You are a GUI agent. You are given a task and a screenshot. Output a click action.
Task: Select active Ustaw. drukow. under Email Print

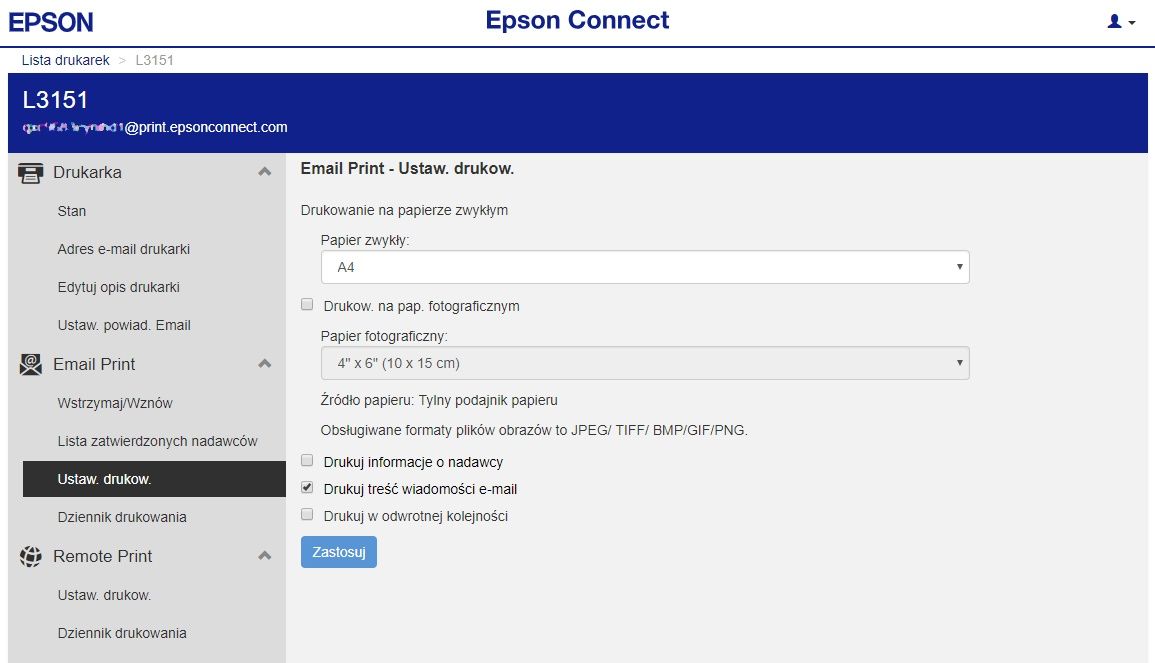[x=154, y=479]
